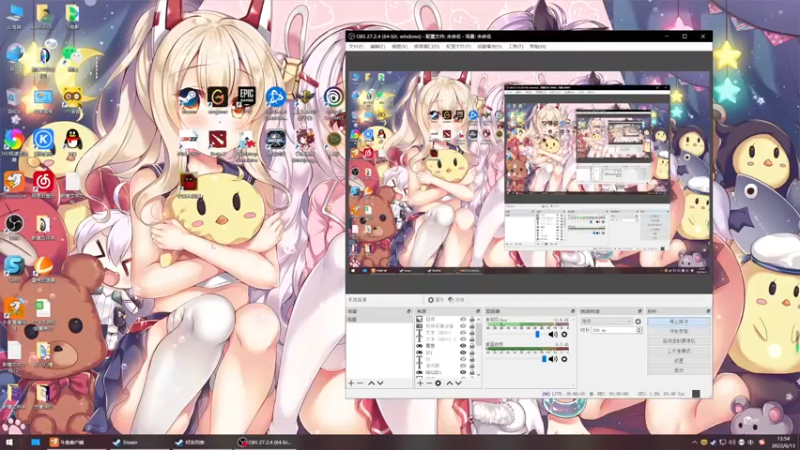Open source 属性 gear button above docks
The height and width of the screenshot is (450, 800).
click(436, 300)
